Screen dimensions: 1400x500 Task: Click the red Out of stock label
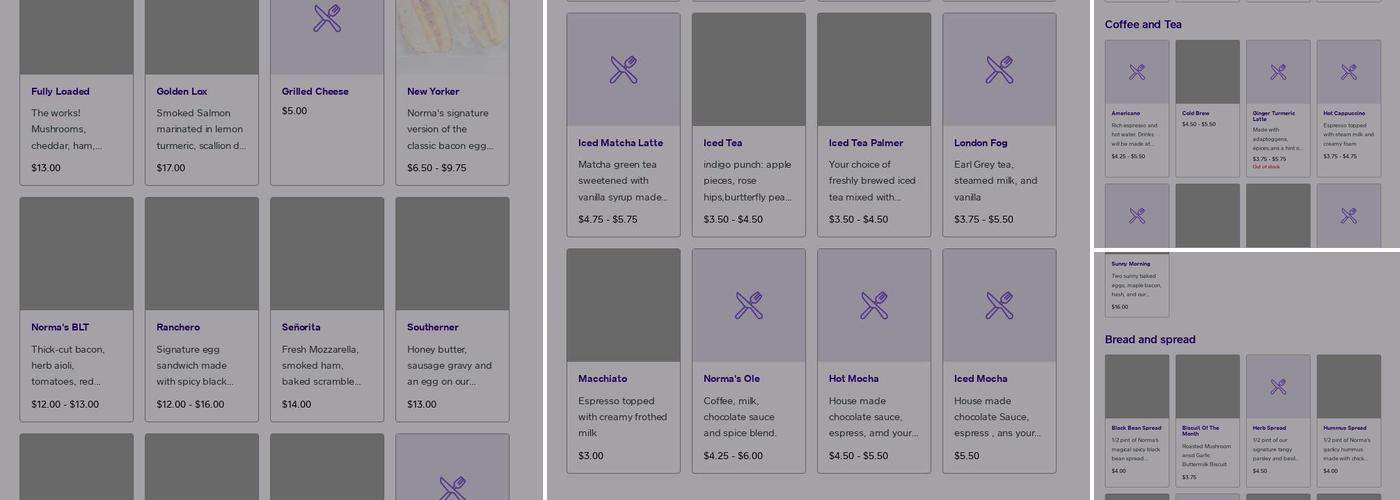coord(1266,167)
